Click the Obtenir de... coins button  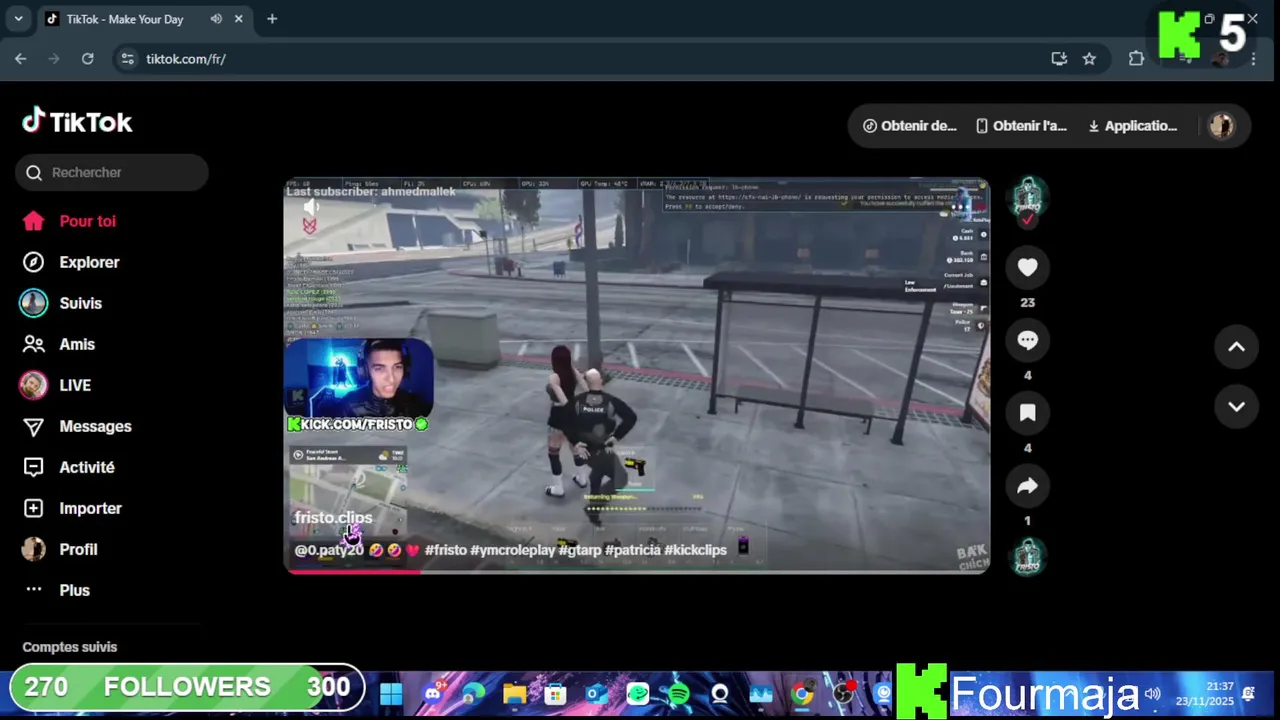click(910, 126)
